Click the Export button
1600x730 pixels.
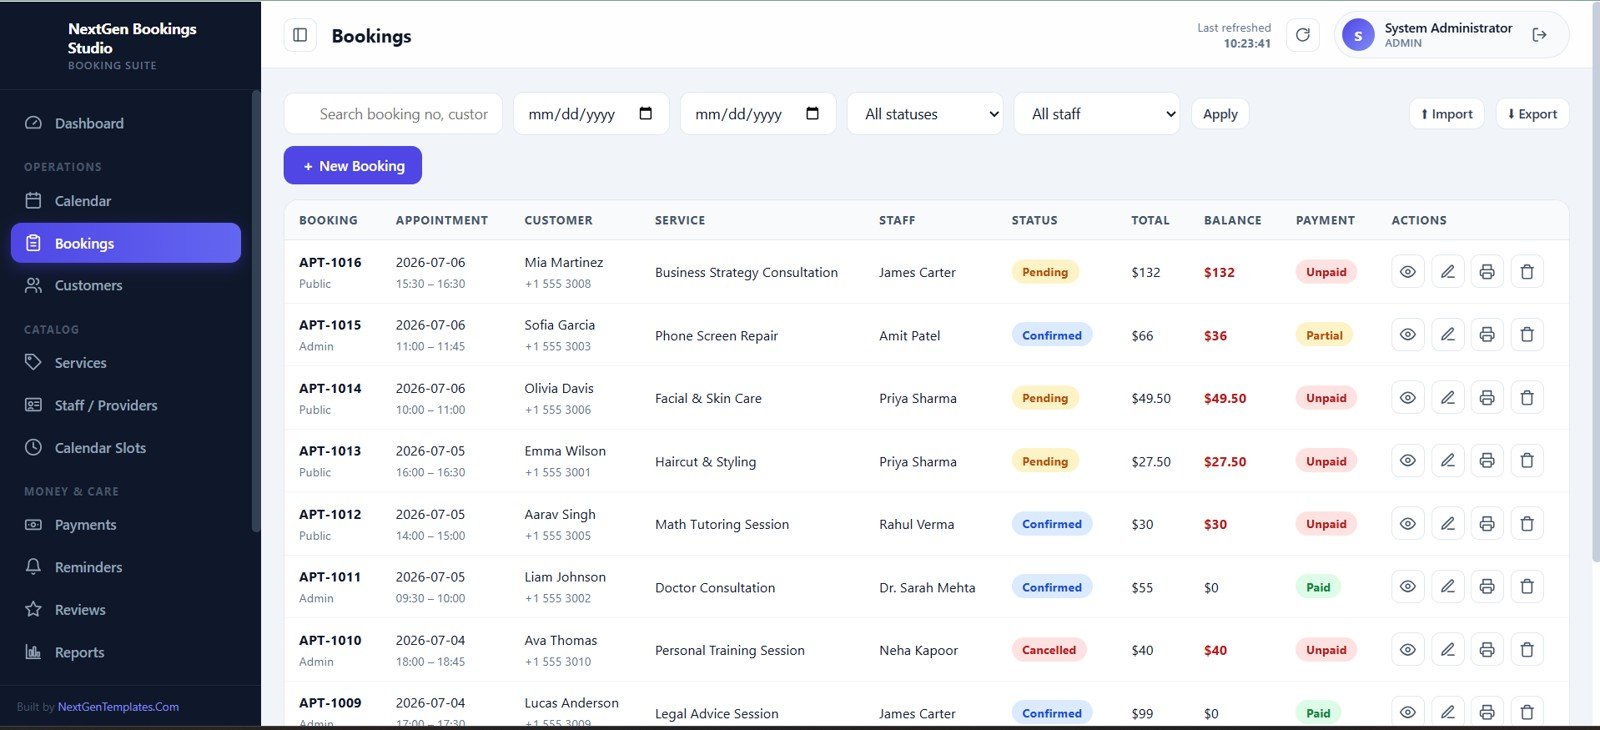coord(1532,114)
